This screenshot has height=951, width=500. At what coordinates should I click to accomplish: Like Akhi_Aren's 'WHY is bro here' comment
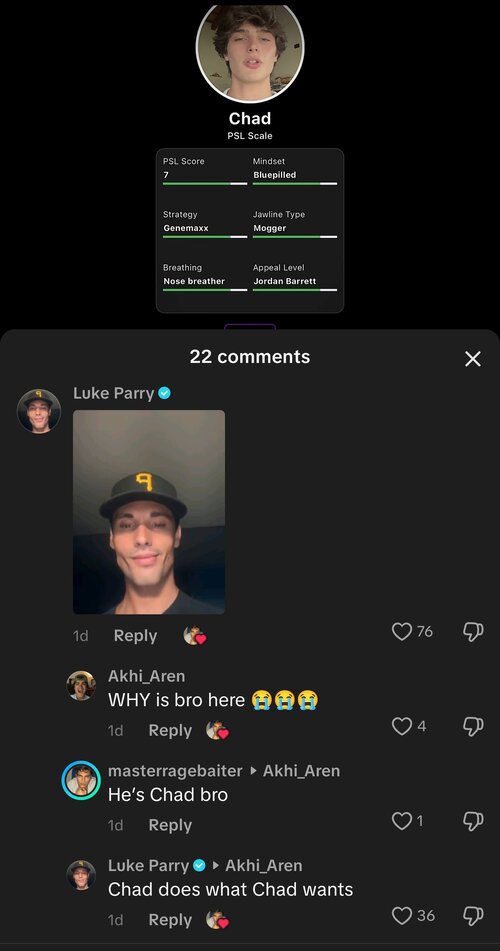[402, 726]
